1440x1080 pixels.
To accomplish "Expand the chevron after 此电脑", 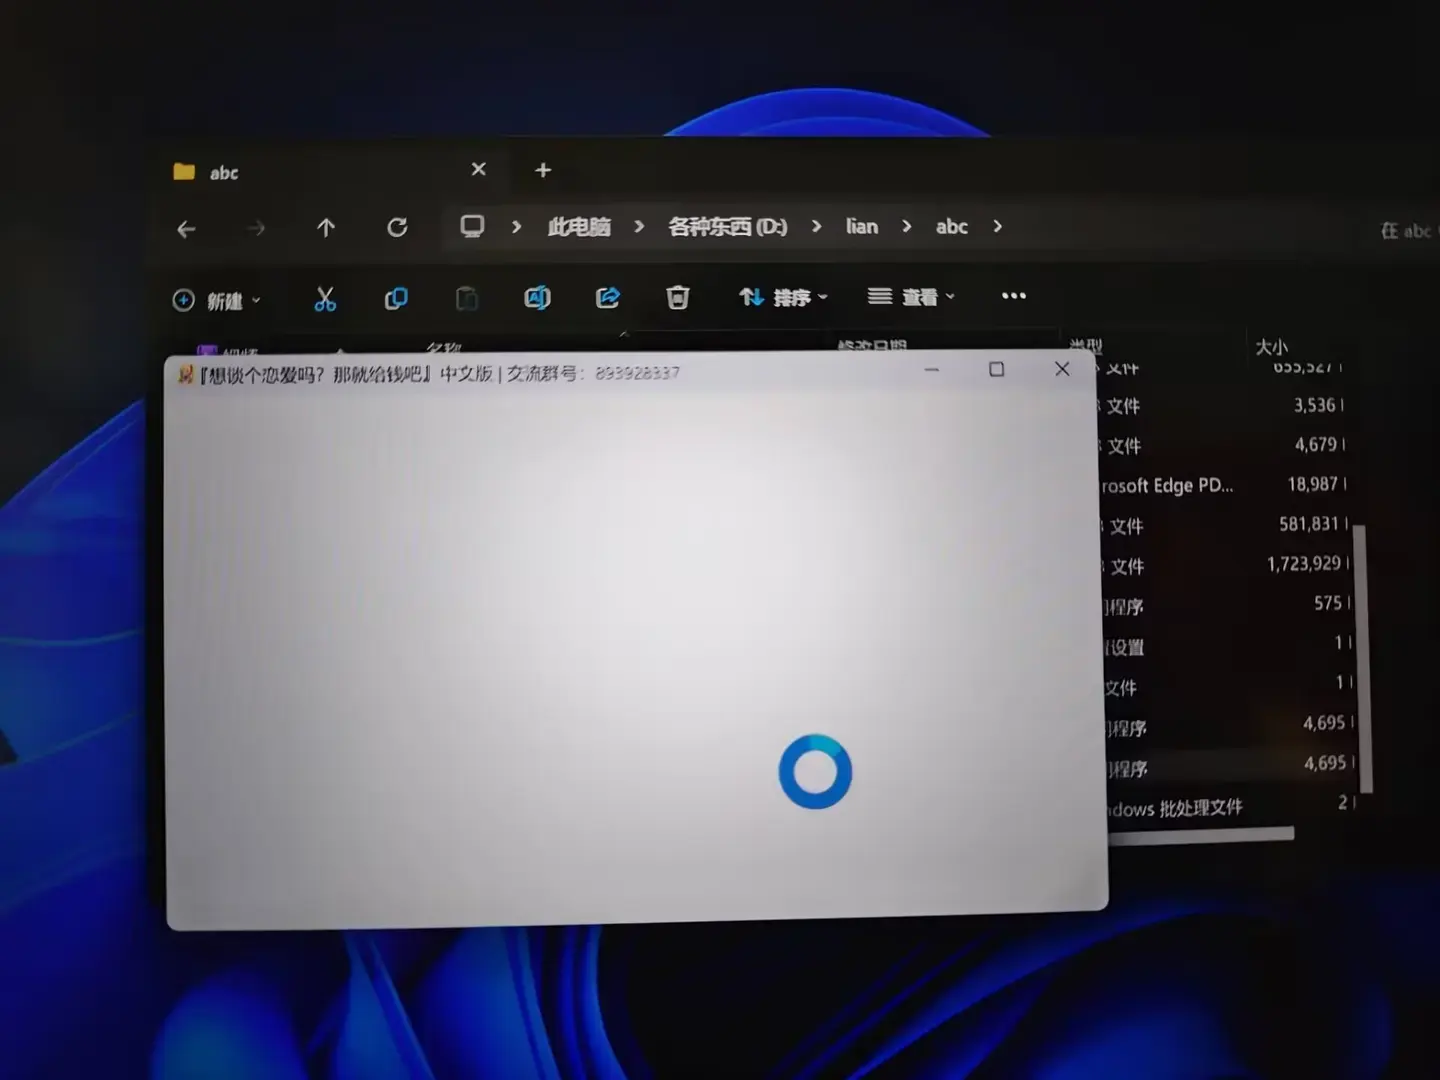I will [639, 227].
